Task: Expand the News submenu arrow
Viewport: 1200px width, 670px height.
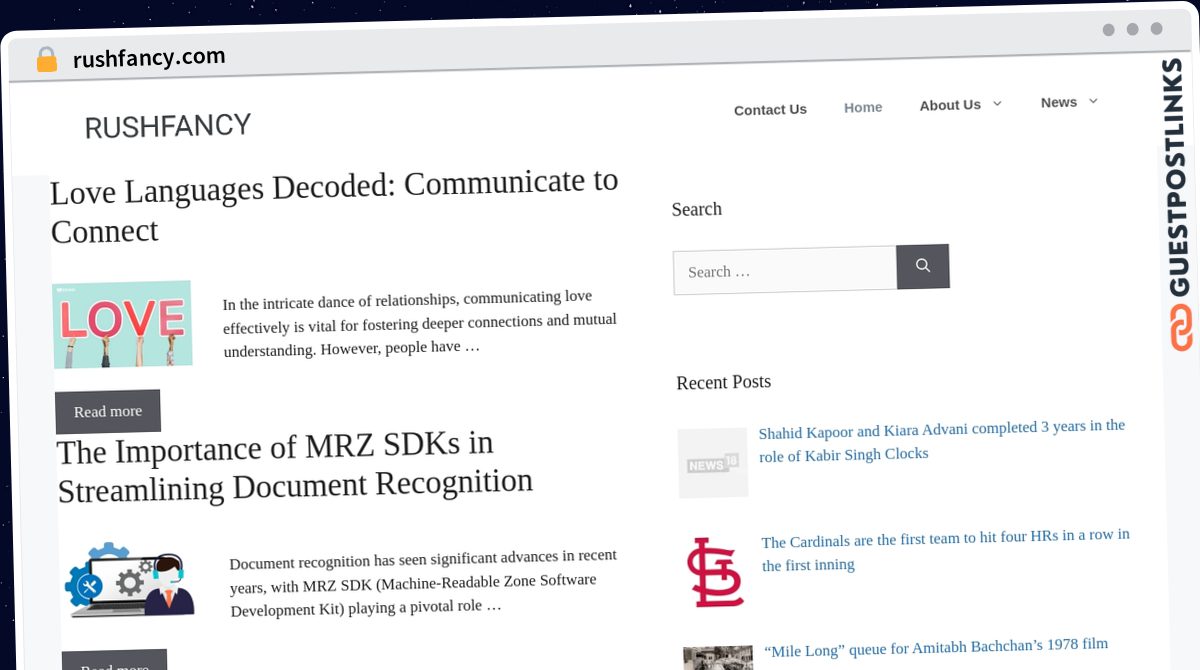Action: (x=1093, y=101)
